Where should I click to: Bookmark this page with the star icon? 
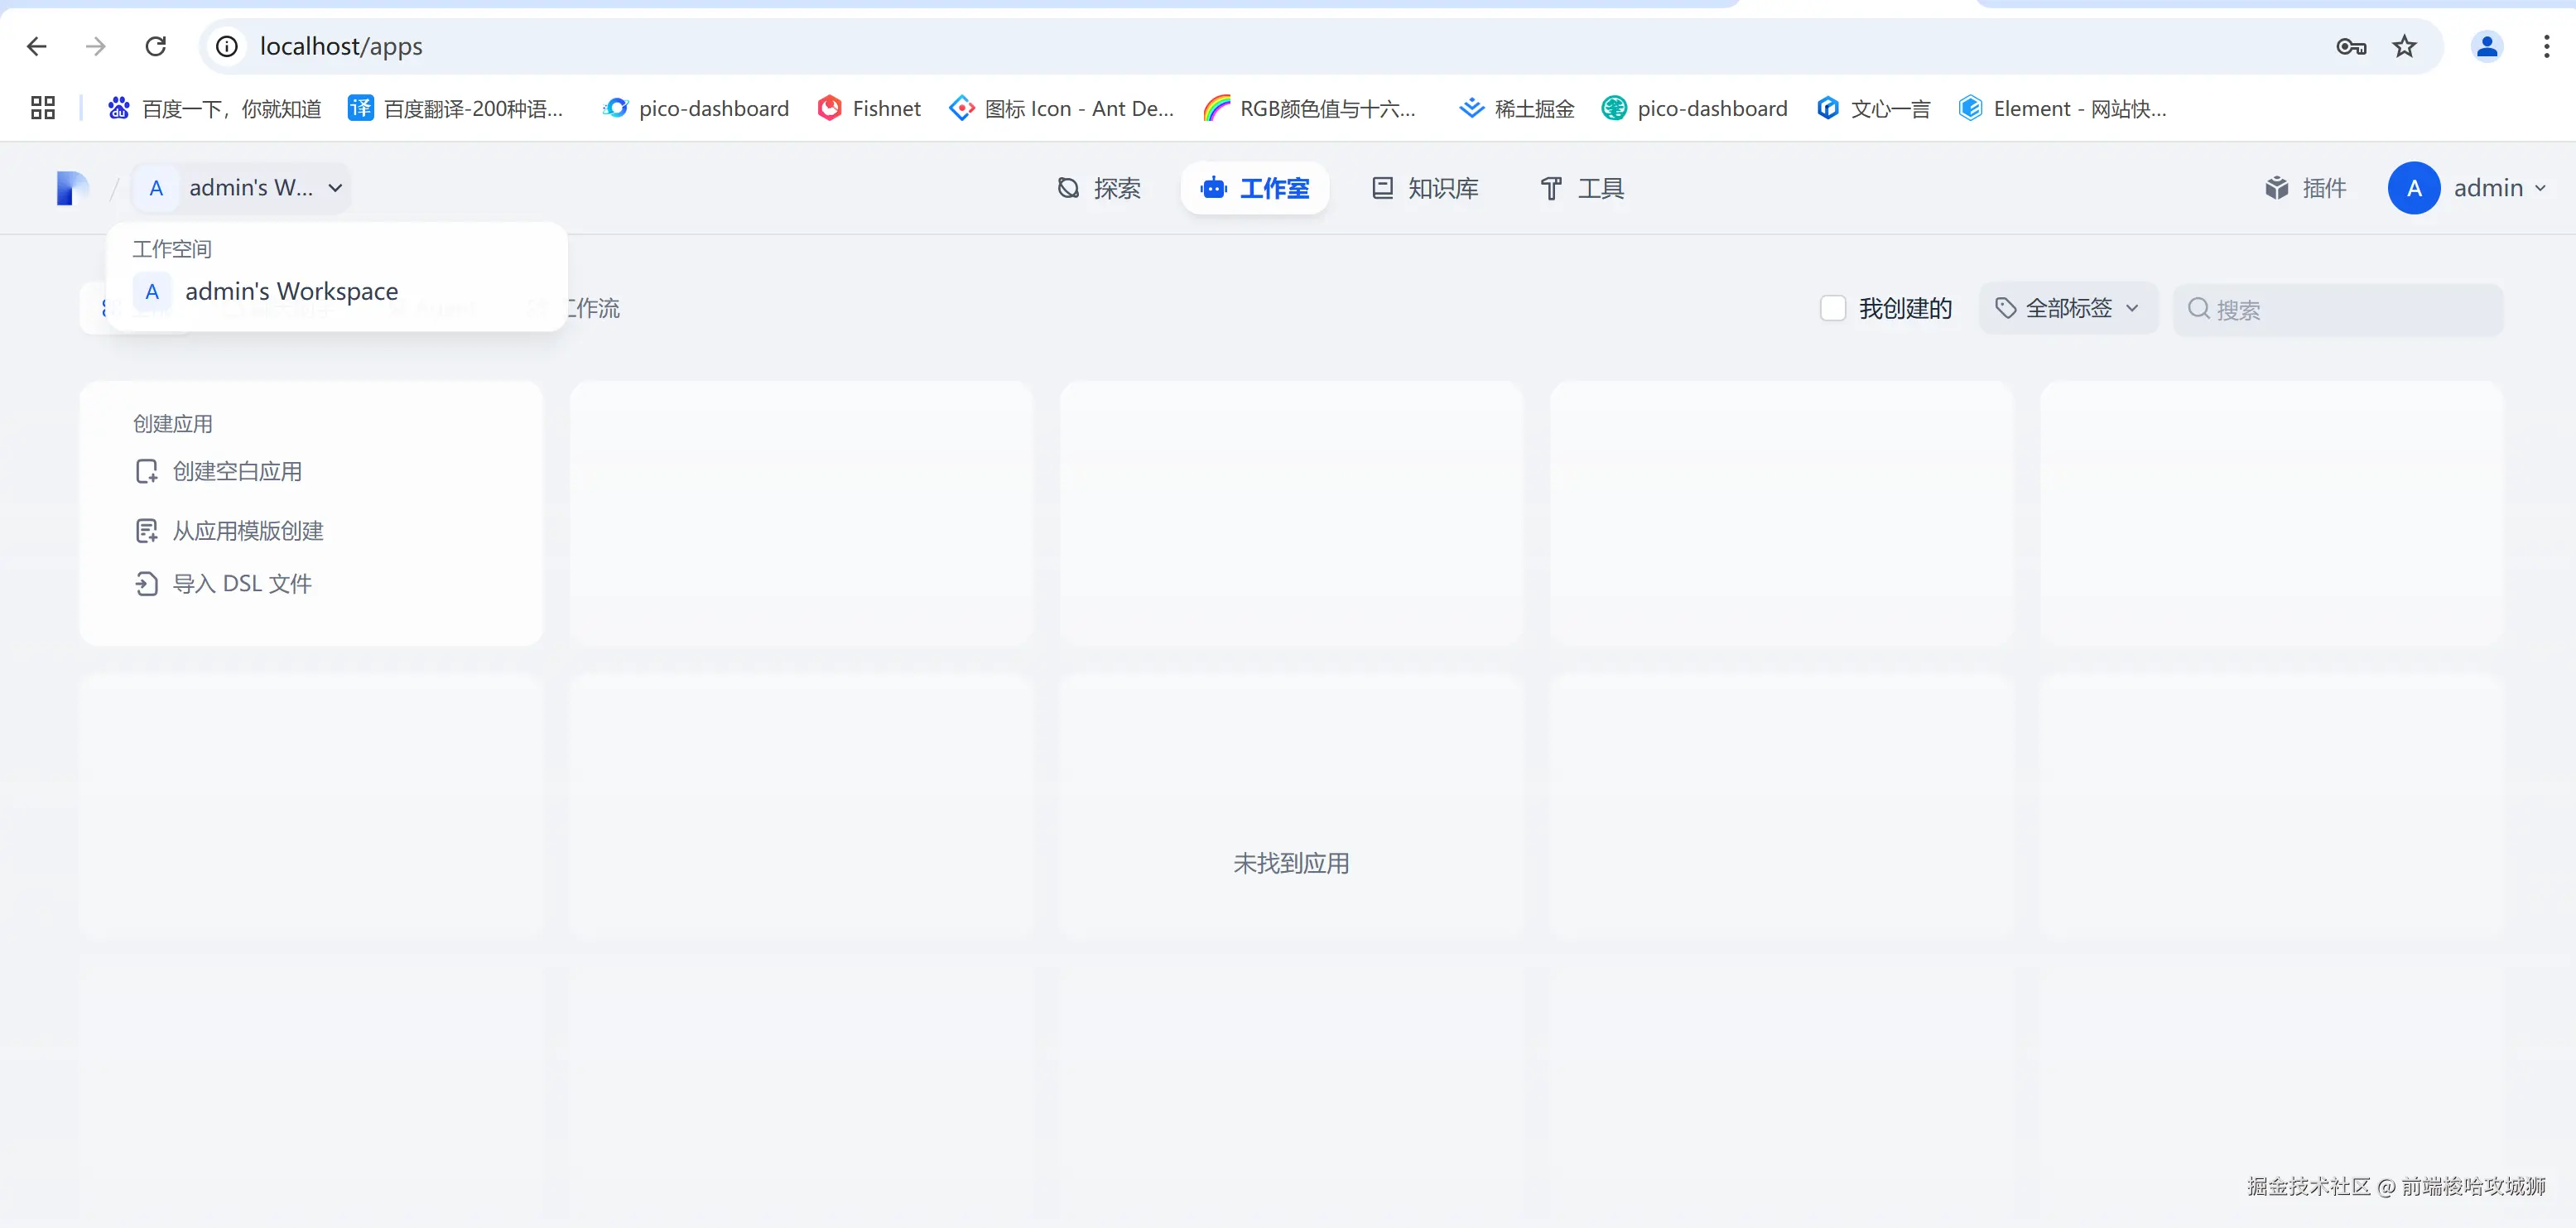2404,46
